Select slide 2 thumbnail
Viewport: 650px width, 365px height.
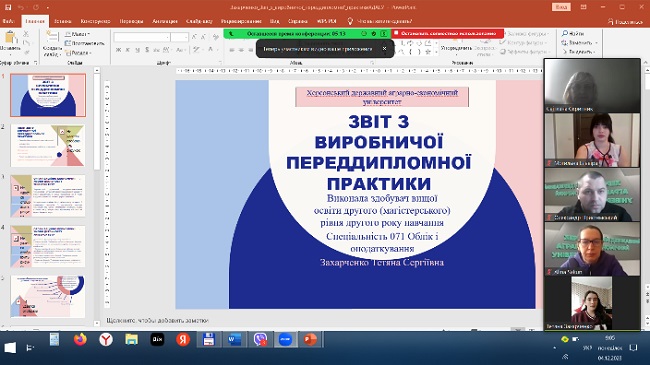click(x=48, y=146)
